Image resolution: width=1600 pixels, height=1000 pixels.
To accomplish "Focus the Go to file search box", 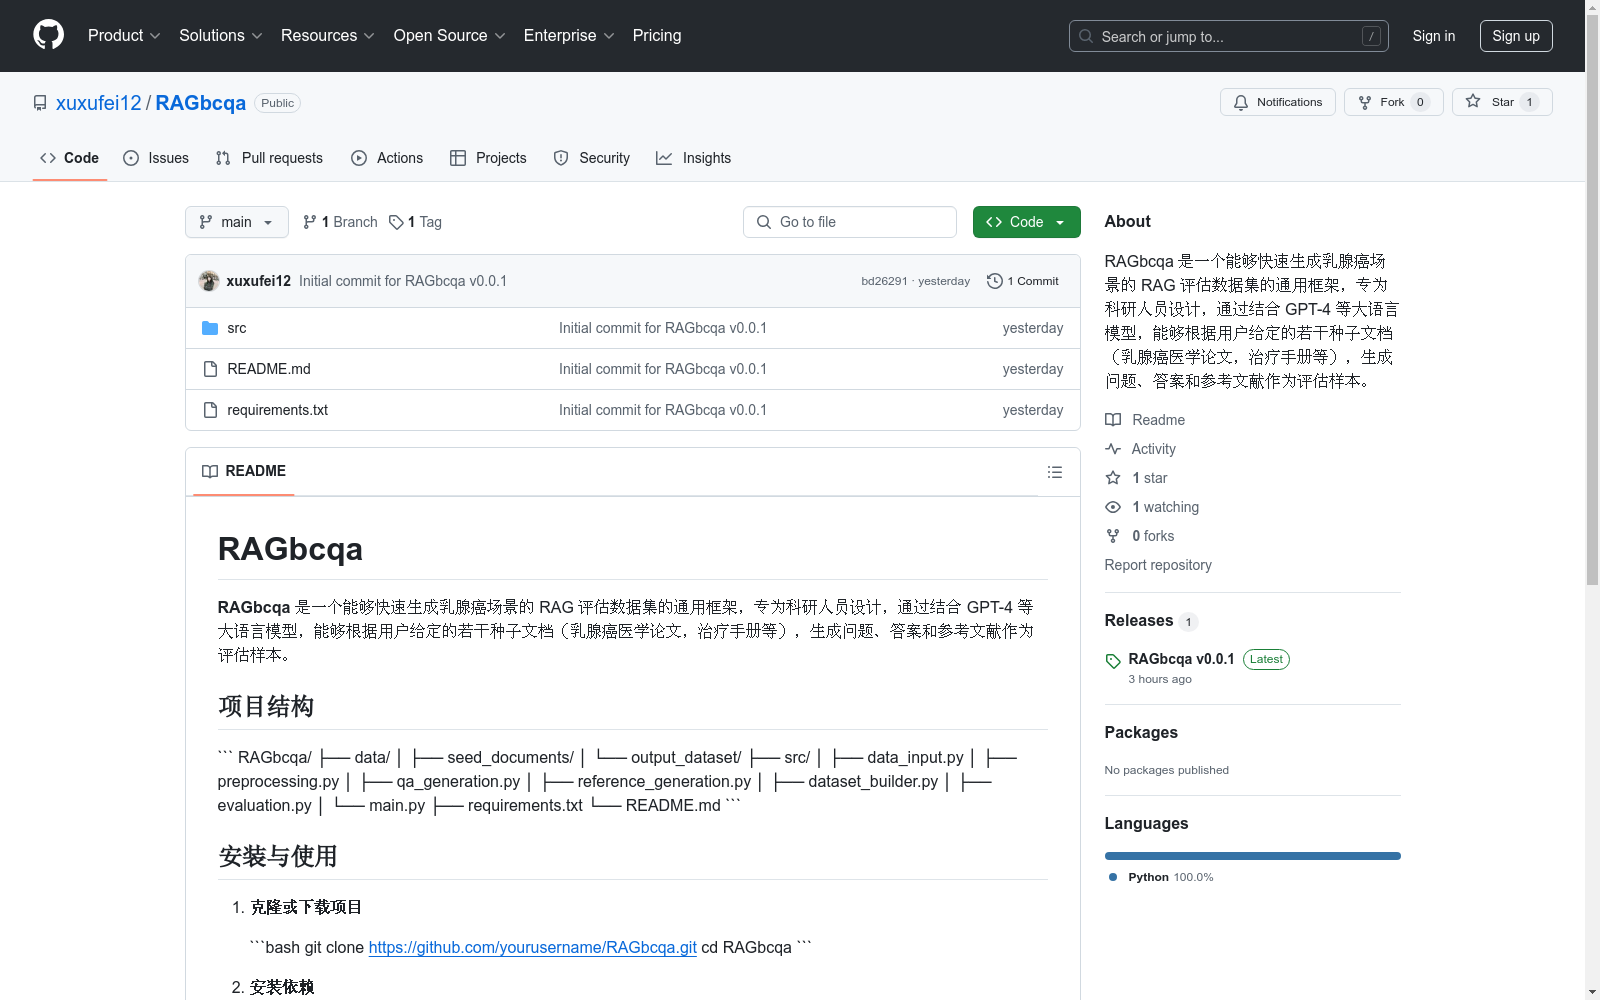I will 850,222.
